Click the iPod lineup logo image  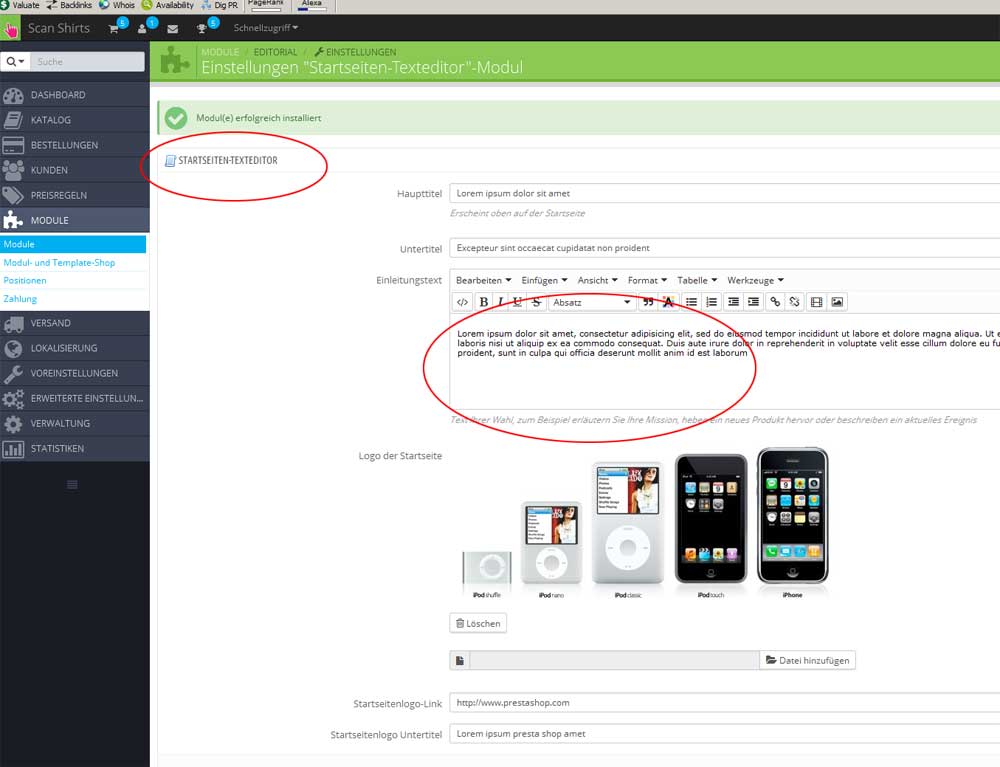point(645,523)
